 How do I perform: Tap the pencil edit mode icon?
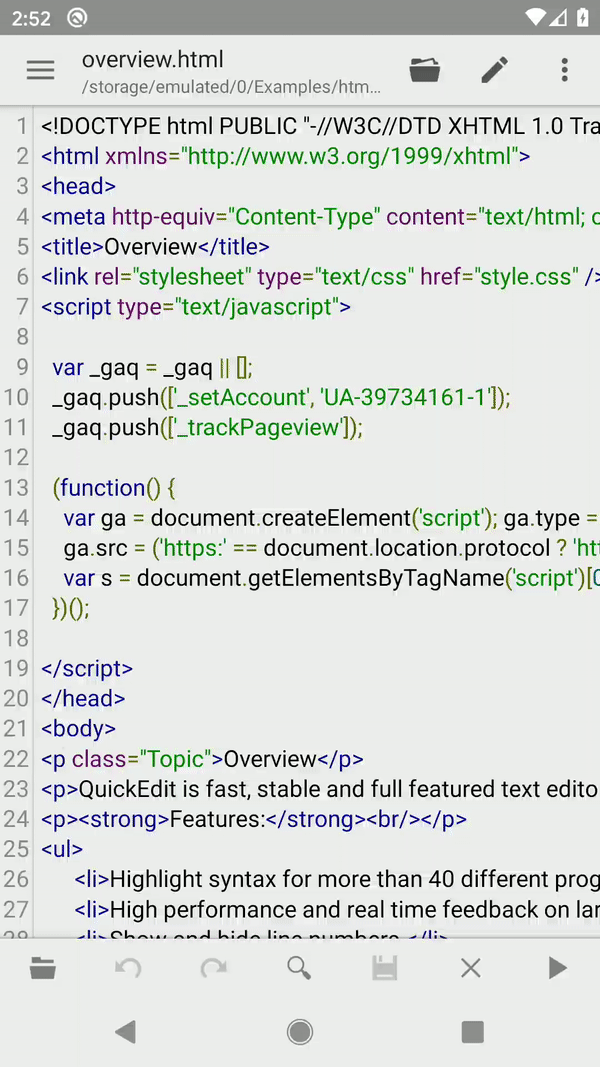[494, 70]
